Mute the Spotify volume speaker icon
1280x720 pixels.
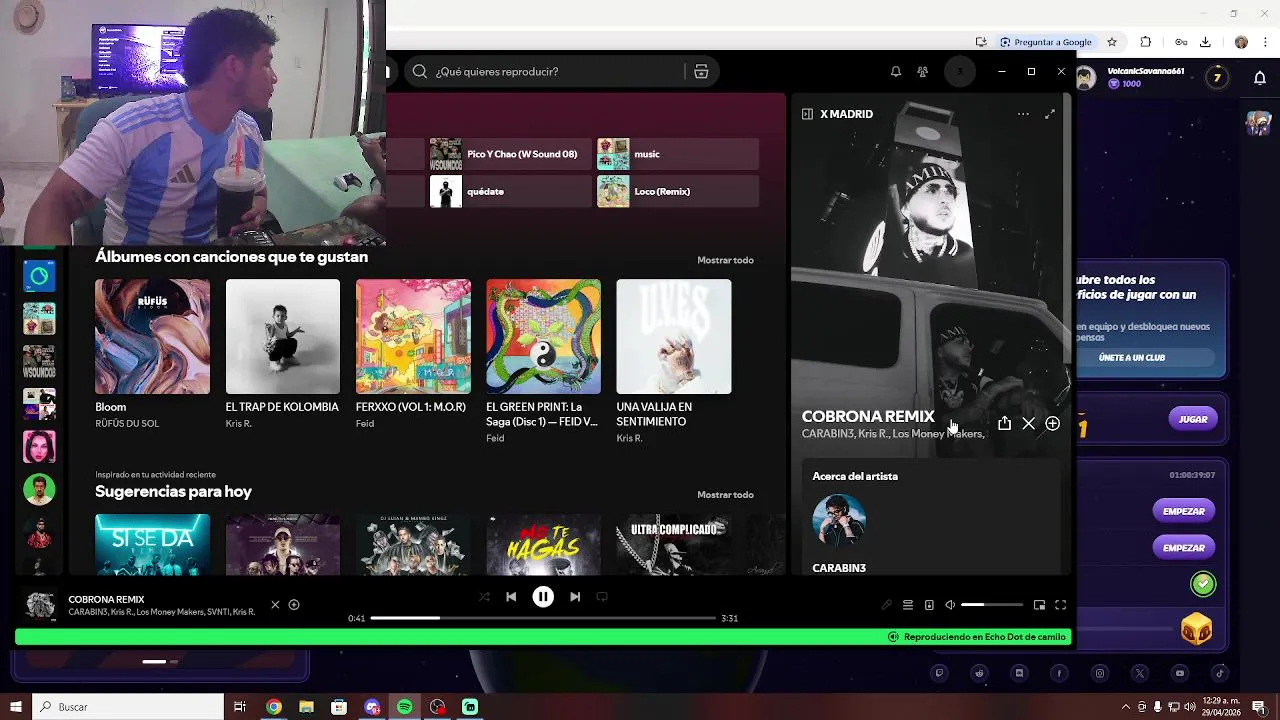pyautogui.click(x=950, y=605)
